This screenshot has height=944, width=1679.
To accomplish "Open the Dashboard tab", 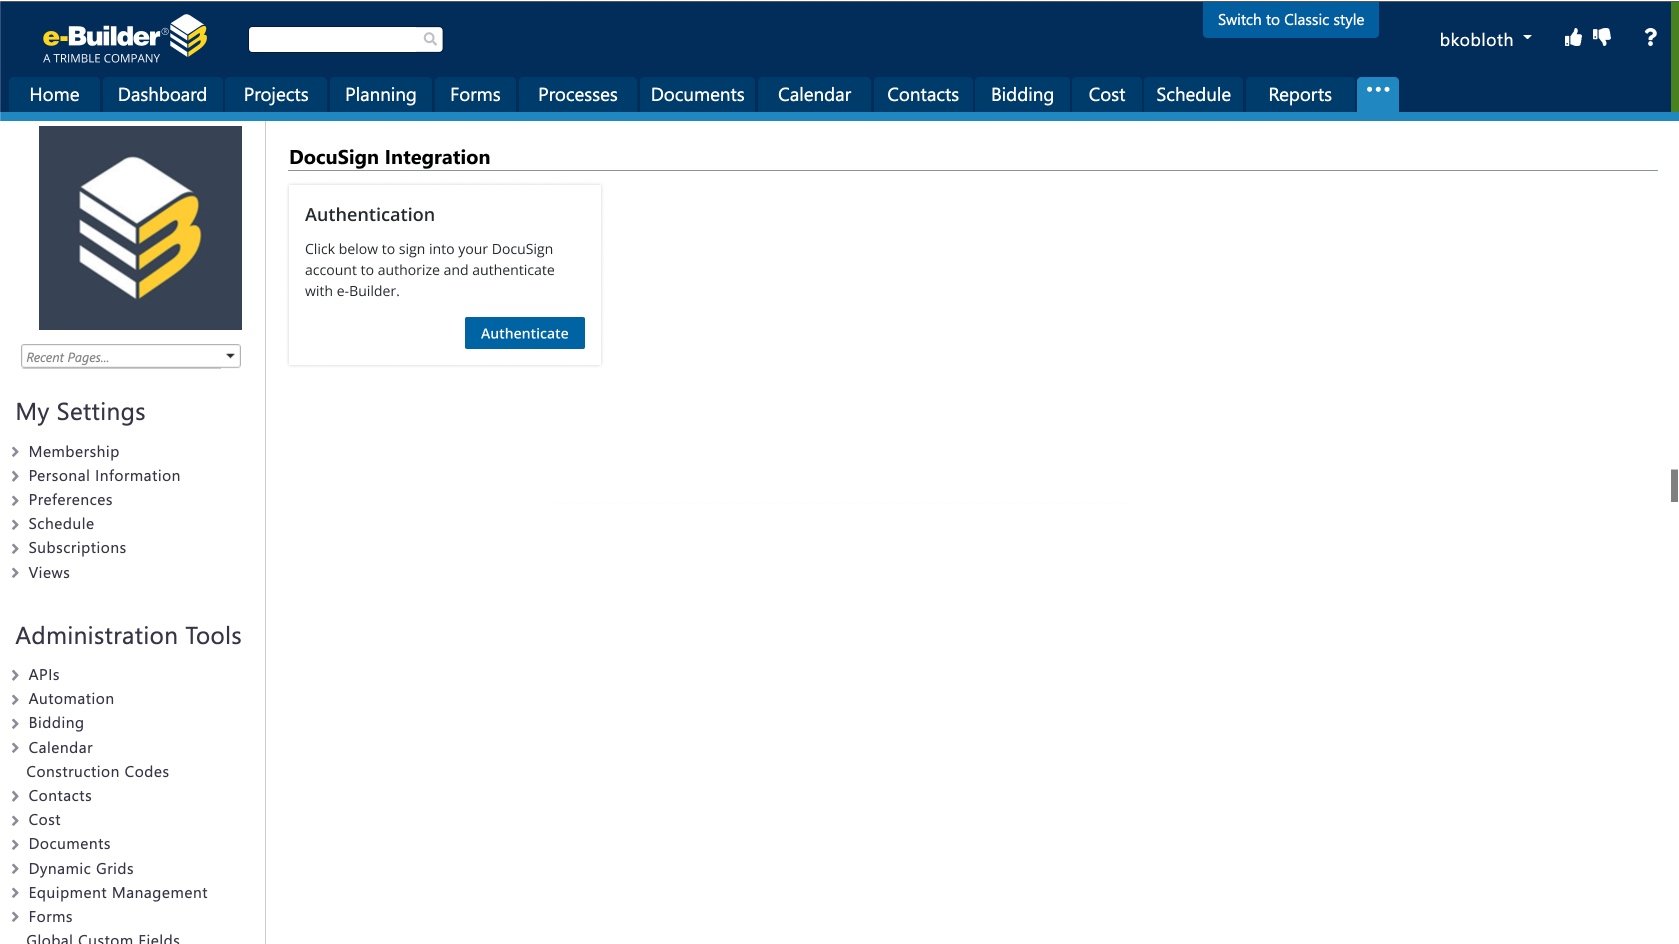I will click(x=162, y=95).
